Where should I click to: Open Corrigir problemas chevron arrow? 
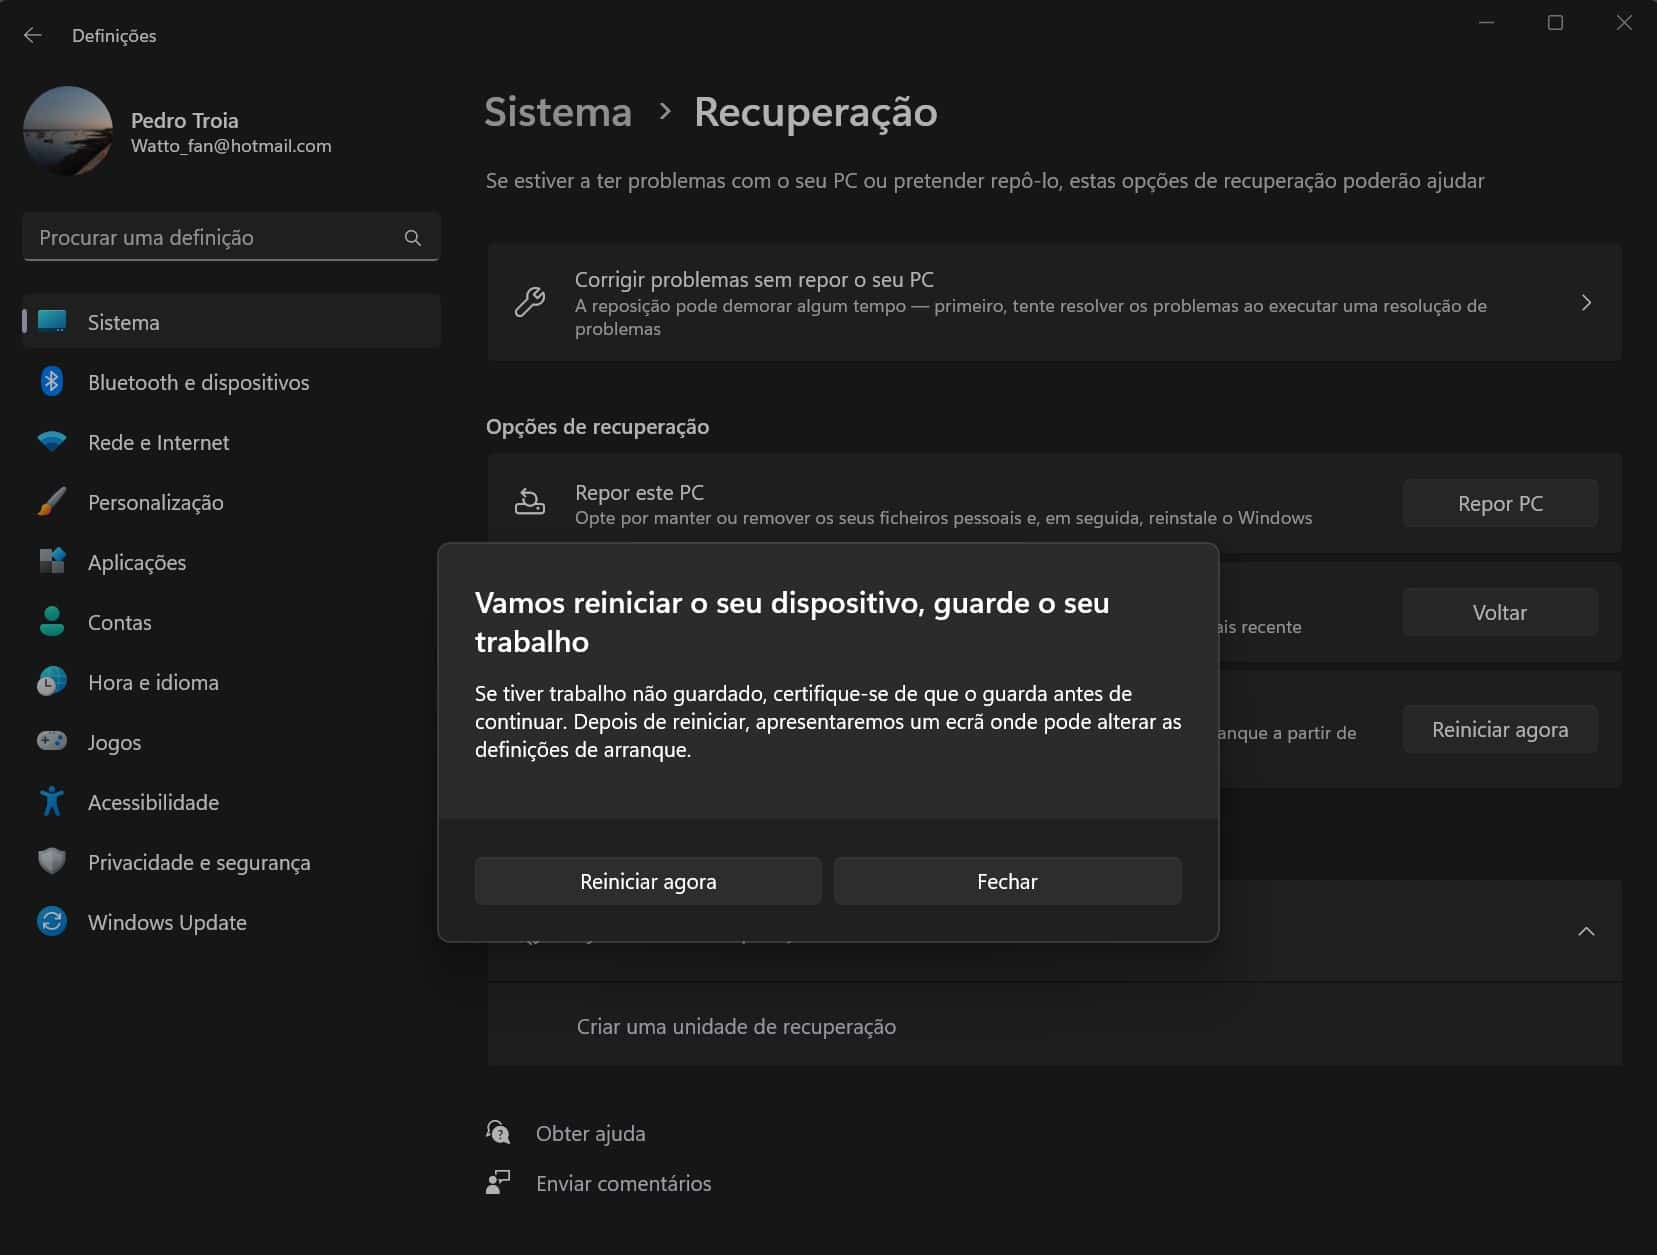coord(1585,303)
